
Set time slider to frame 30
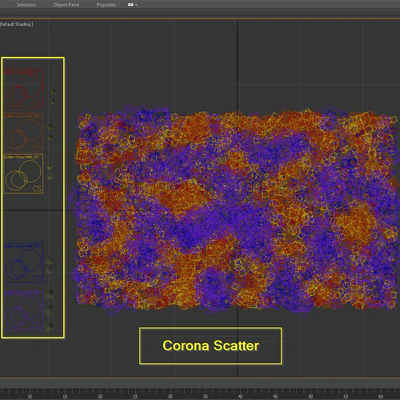[x=170, y=396]
